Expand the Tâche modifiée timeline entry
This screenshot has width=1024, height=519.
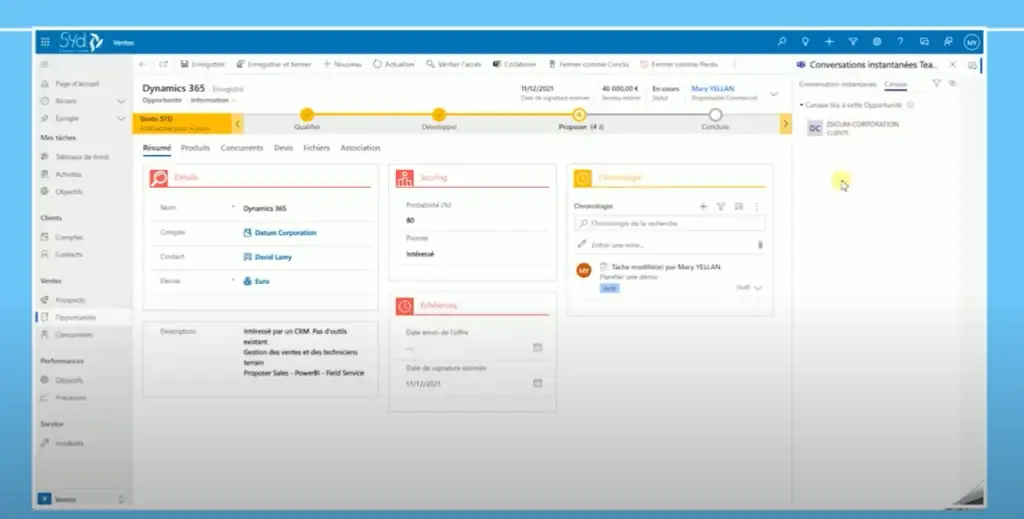758,288
